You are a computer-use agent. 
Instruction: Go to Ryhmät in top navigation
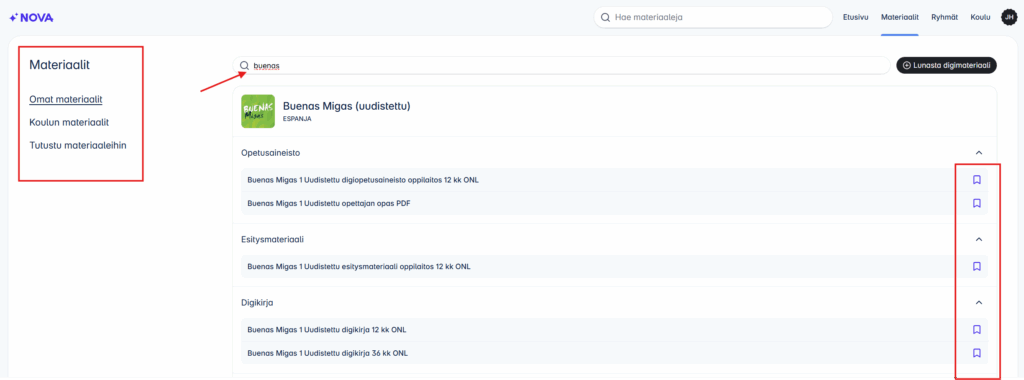tap(944, 18)
